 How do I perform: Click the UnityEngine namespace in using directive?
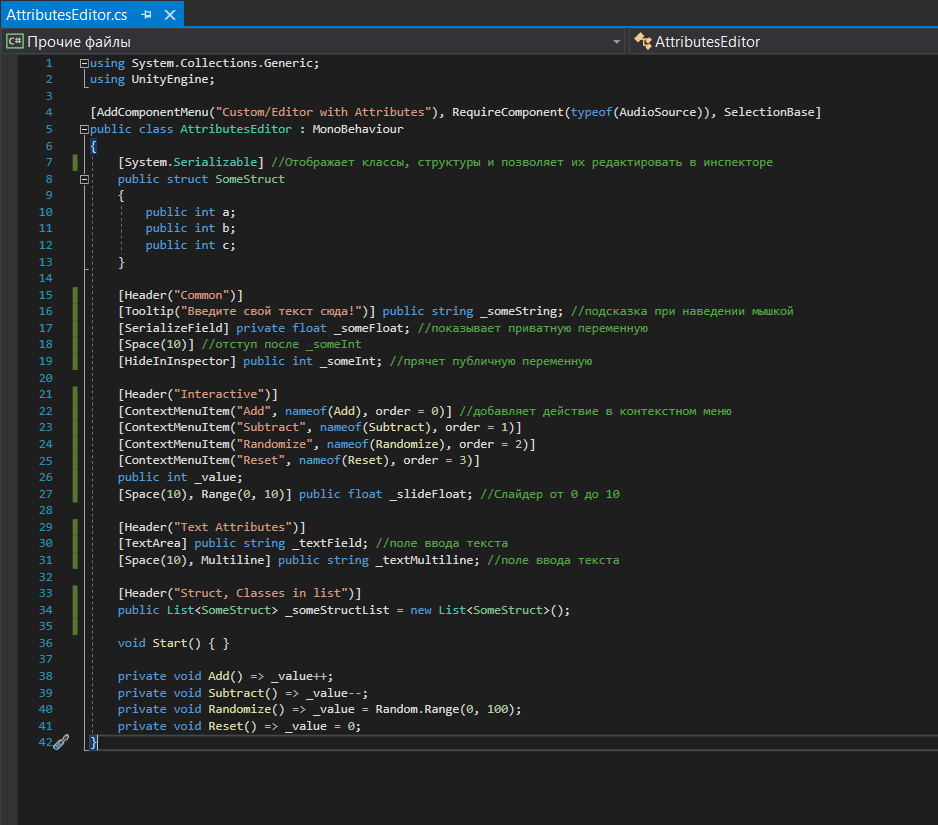(169, 80)
